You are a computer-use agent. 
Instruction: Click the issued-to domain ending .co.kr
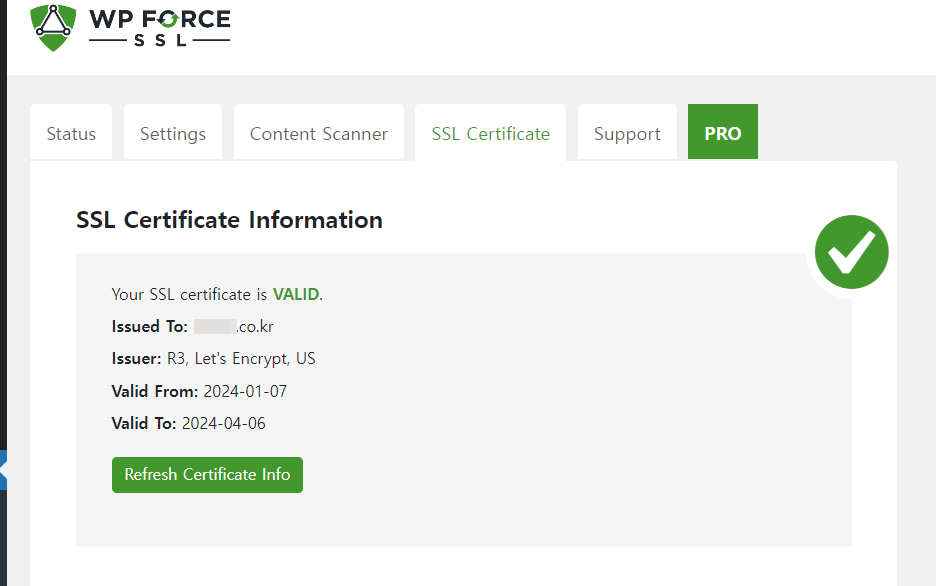click(x=234, y=326)
